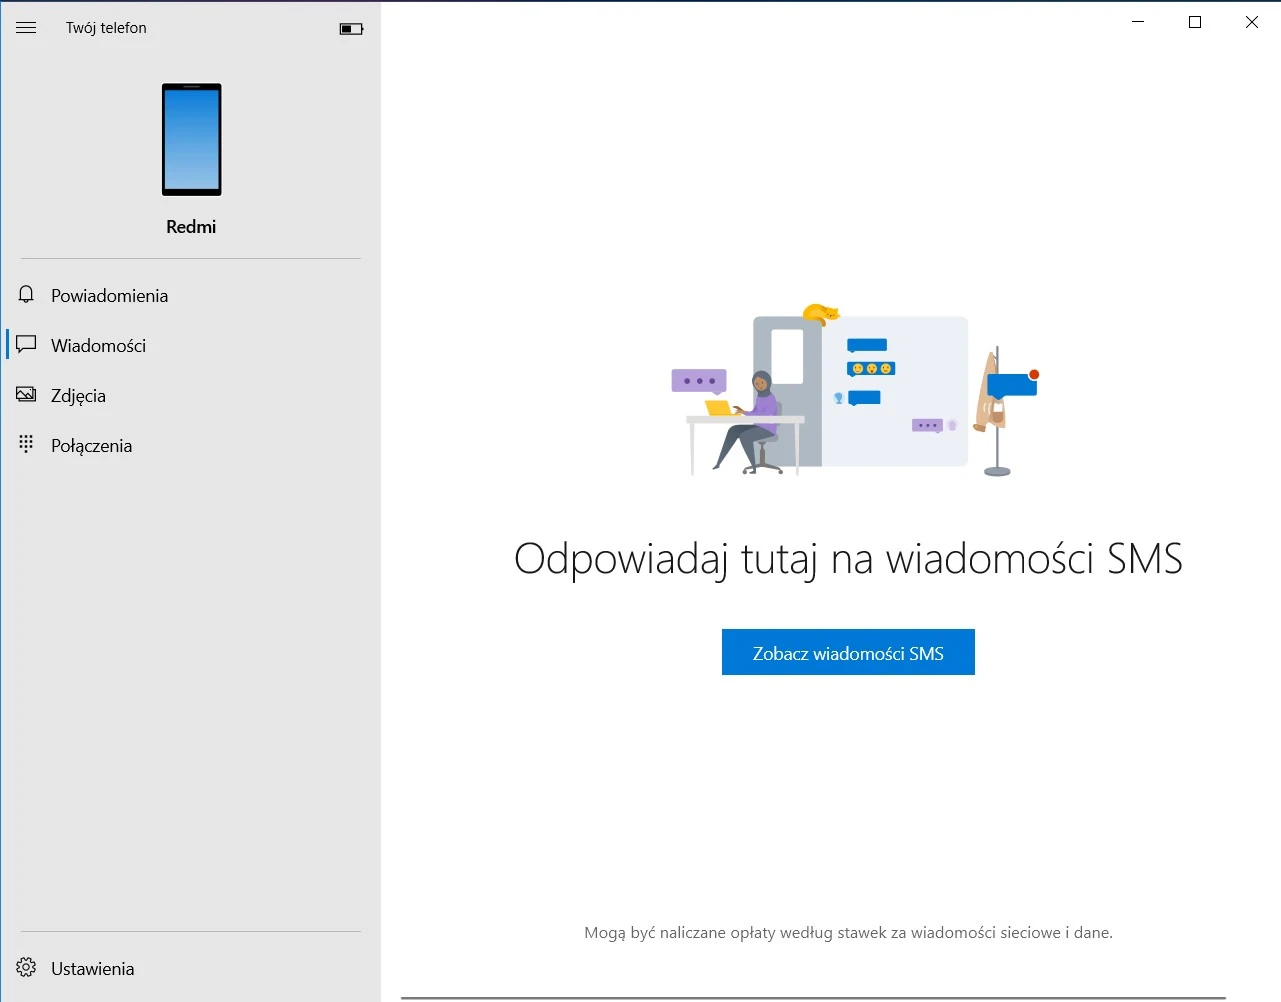The height and width of the screenshot is (1002, 1281).
Task: Click the Wiadomości chat bubble icon
Action: click(x=26, y=345)
